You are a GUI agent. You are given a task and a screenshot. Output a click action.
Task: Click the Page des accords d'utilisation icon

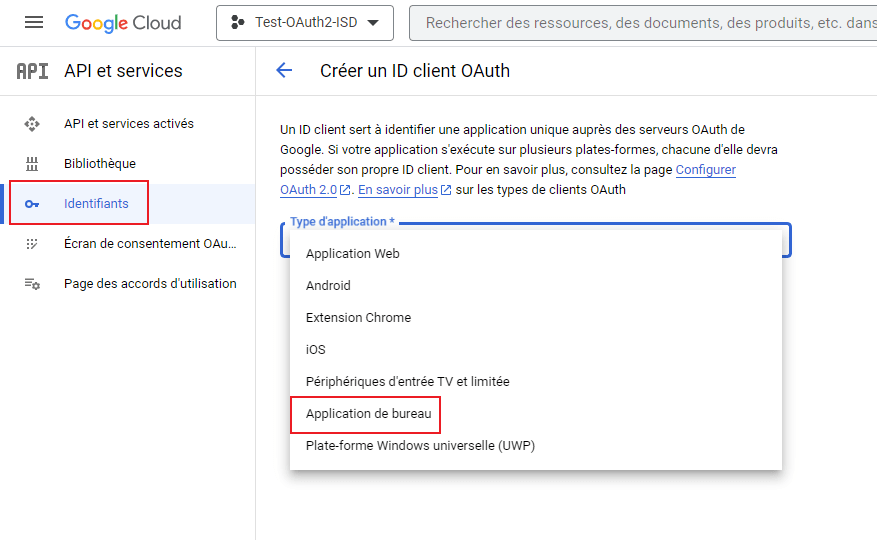click(x=32, y=284)
